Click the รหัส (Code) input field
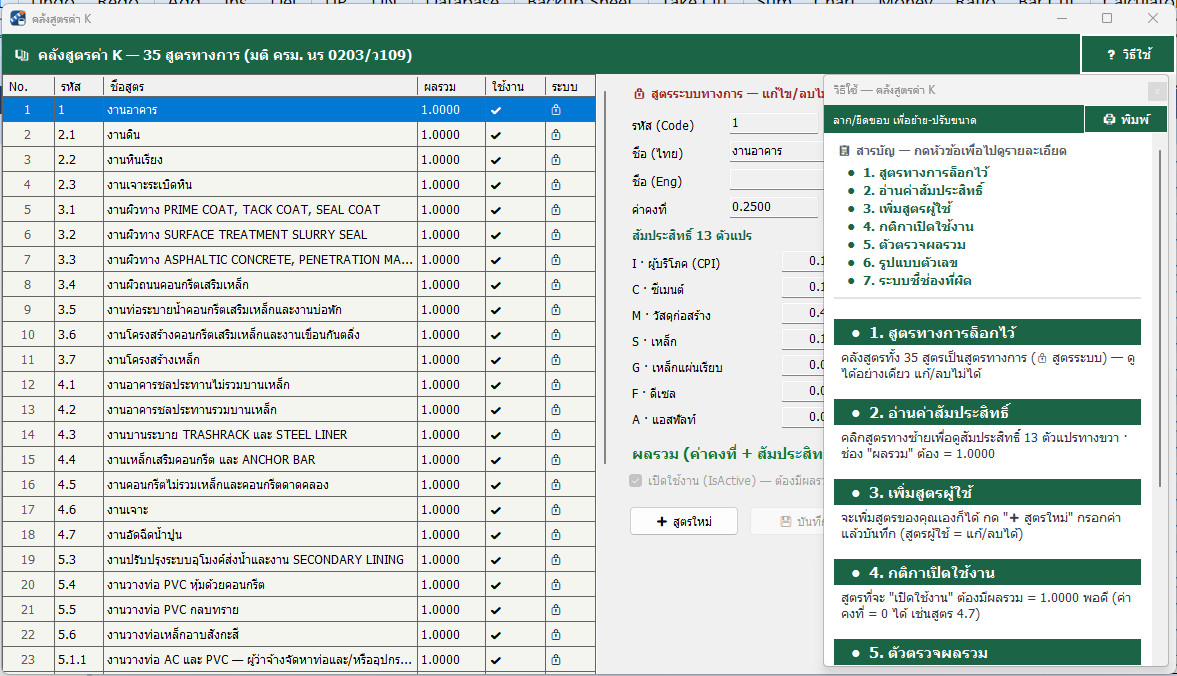This screenshot has width=1177, height=676. click(774, 123)
